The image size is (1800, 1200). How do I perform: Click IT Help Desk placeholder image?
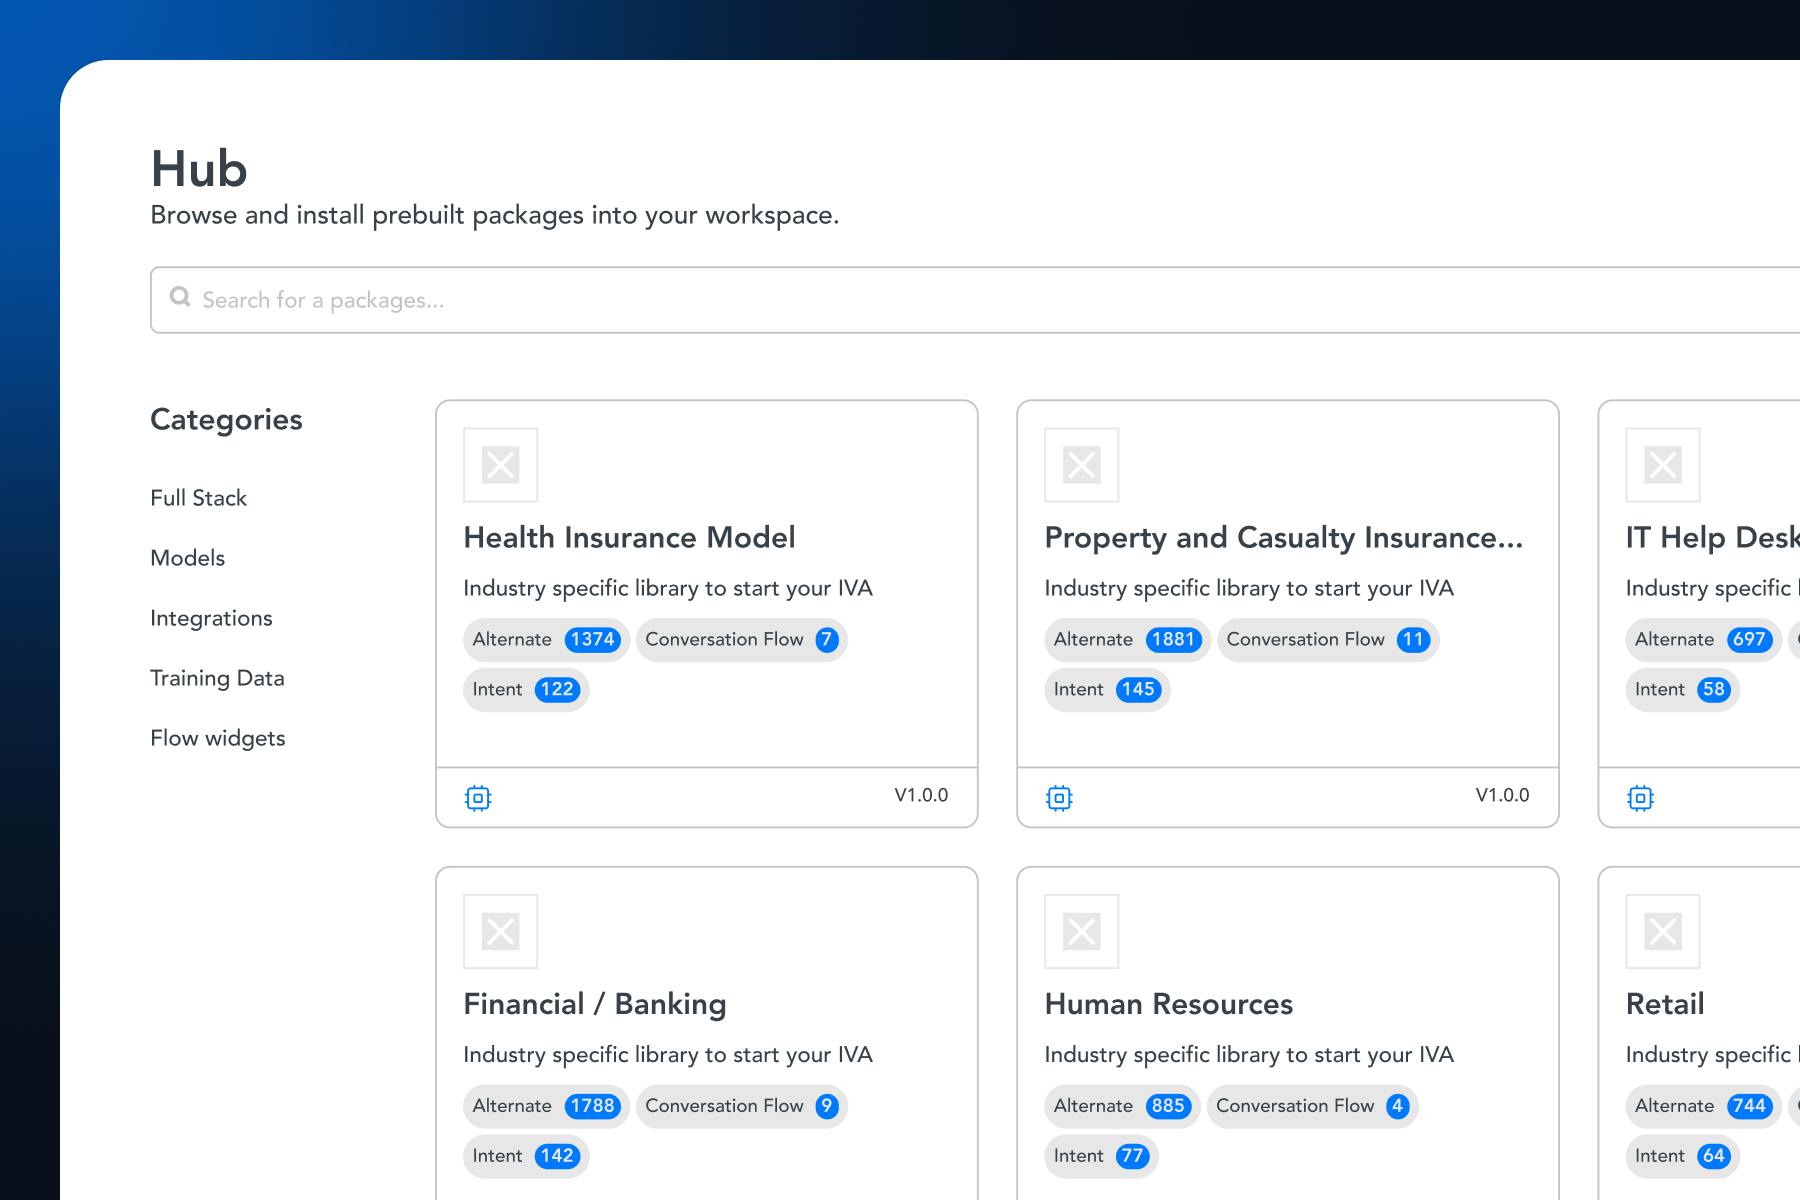click(1662, 465)
